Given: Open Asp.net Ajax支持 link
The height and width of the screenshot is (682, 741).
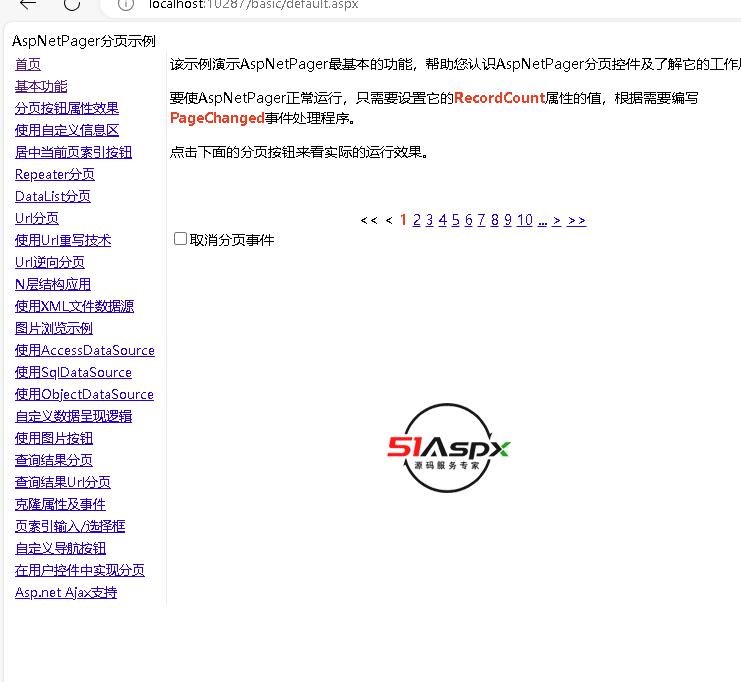Looking at the screenshot, I should (66, 592).
